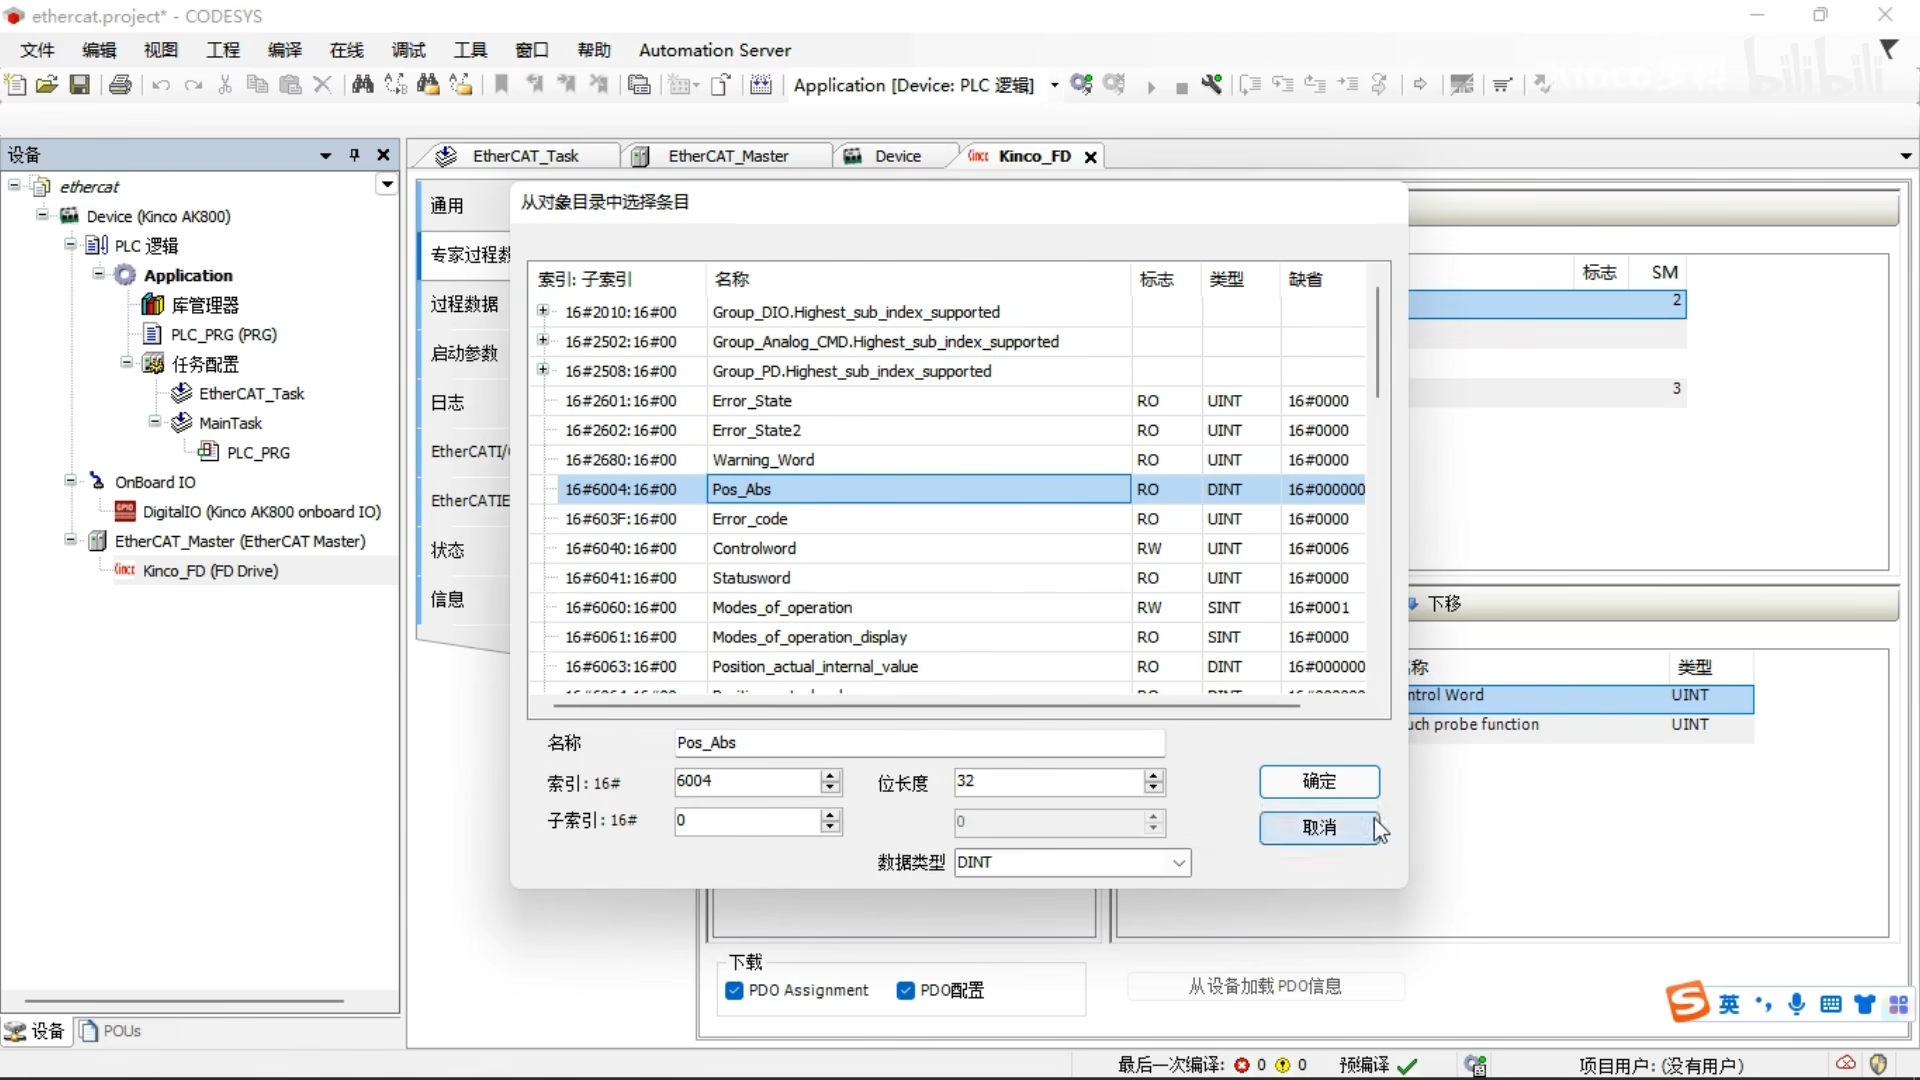Click the 子索引 16# input field
The width and height of the screenshot is (1920, 1080).
(748, 821)
